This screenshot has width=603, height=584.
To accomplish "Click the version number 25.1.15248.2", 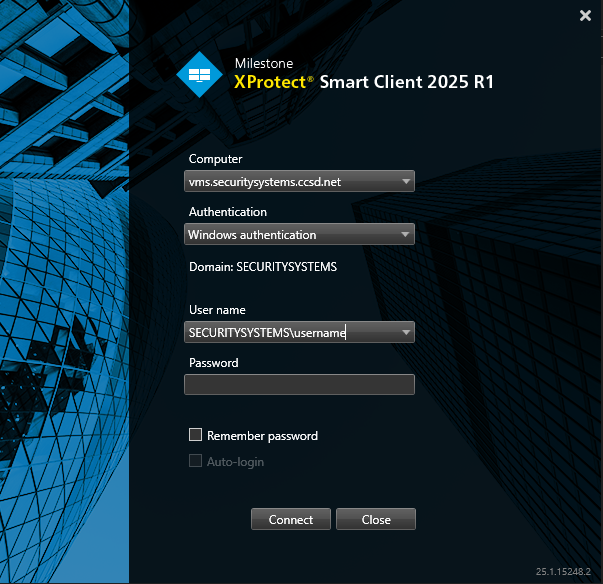I will pyautogui.click(x=563, y=572).
